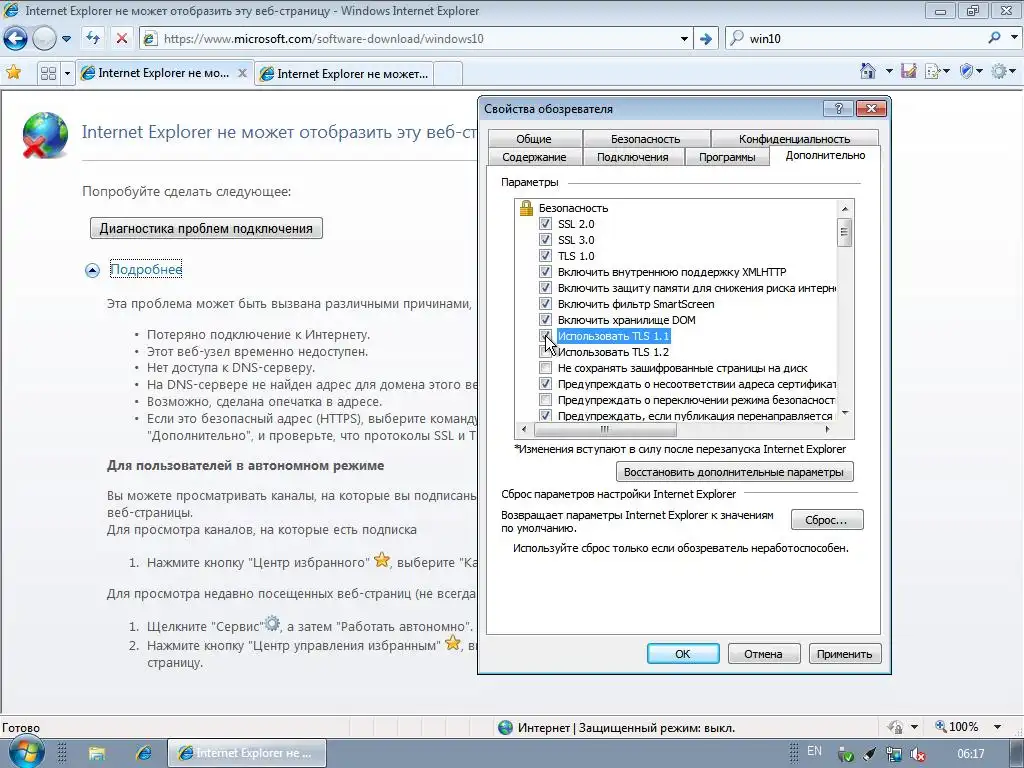The height and width of the screenshot is (768, 1024).
Task: Toggle the DOM storage checkbox
Action: pos(545,319)
